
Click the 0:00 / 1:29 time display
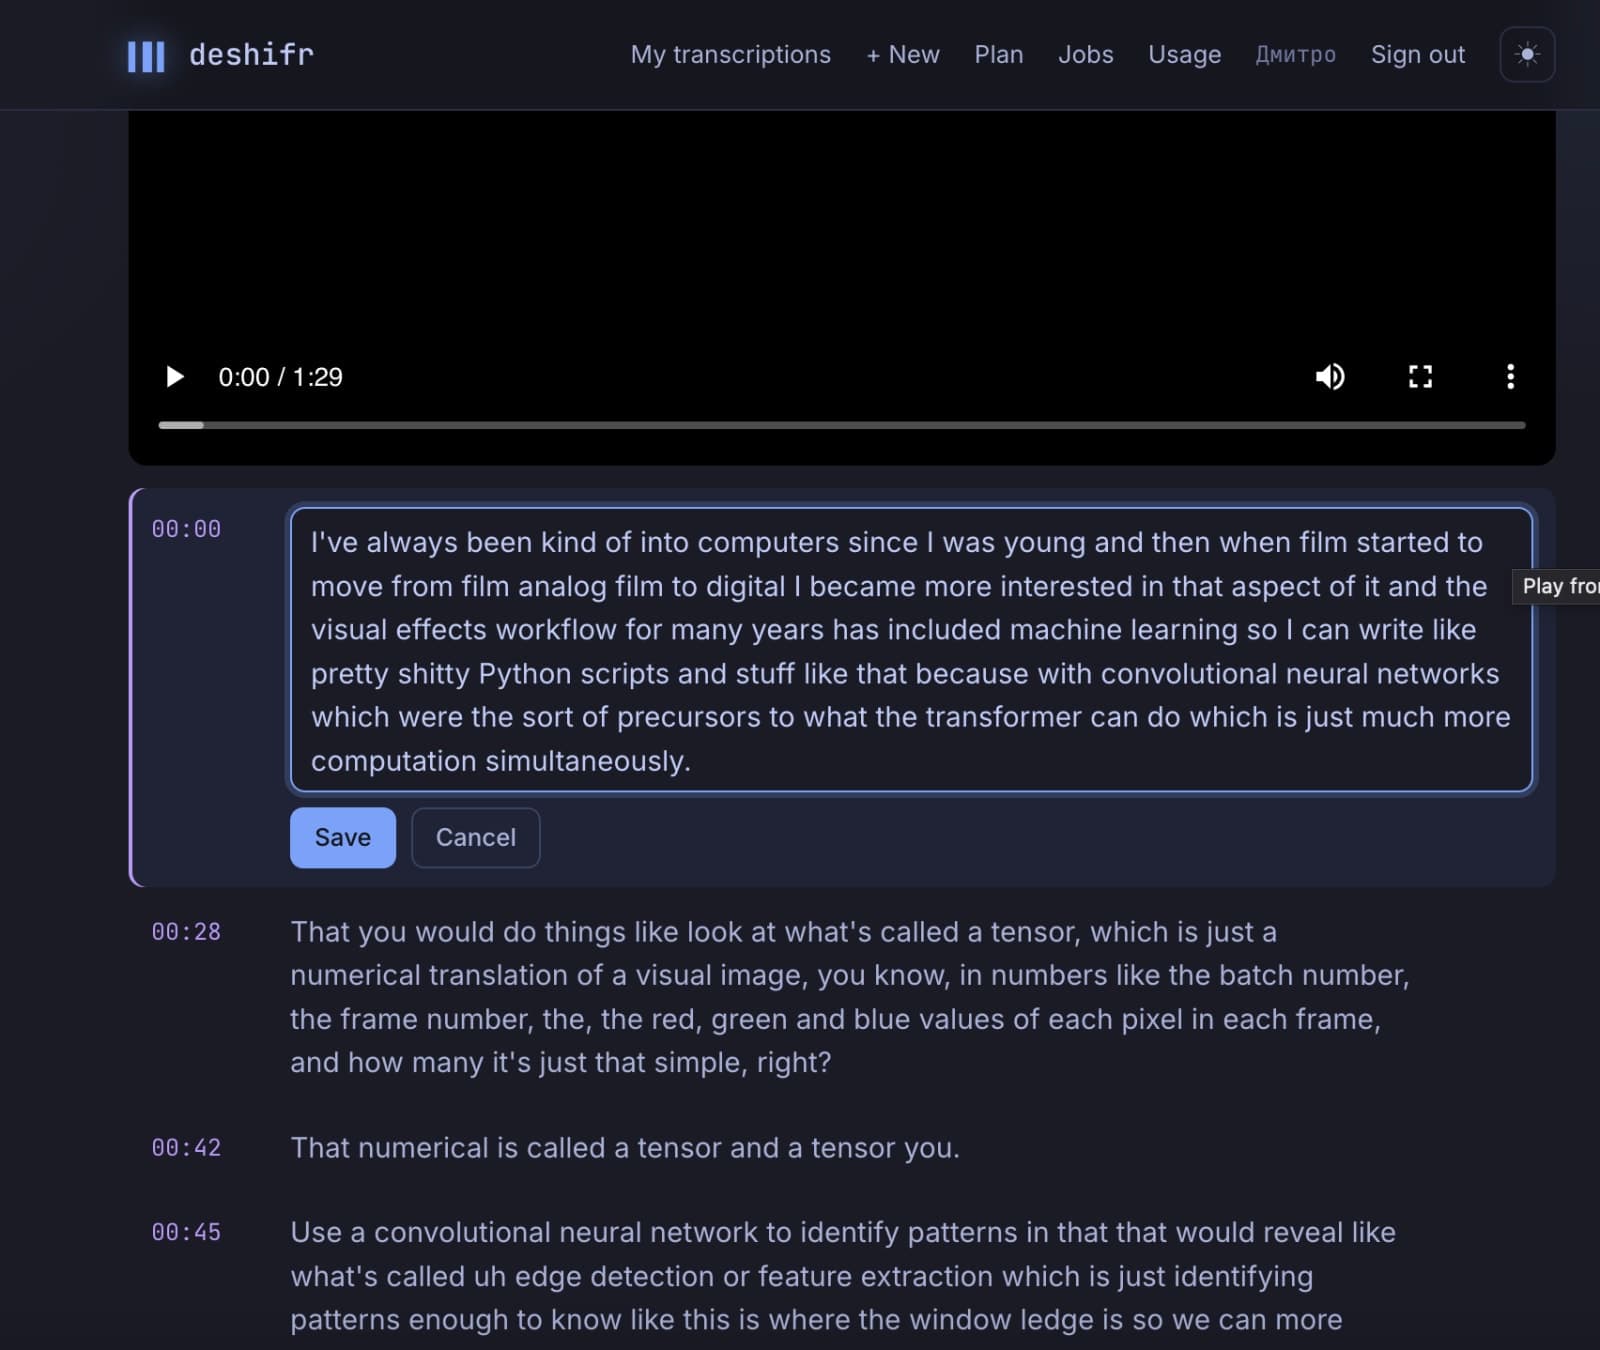pyautogui.click(x=280, y=377)
